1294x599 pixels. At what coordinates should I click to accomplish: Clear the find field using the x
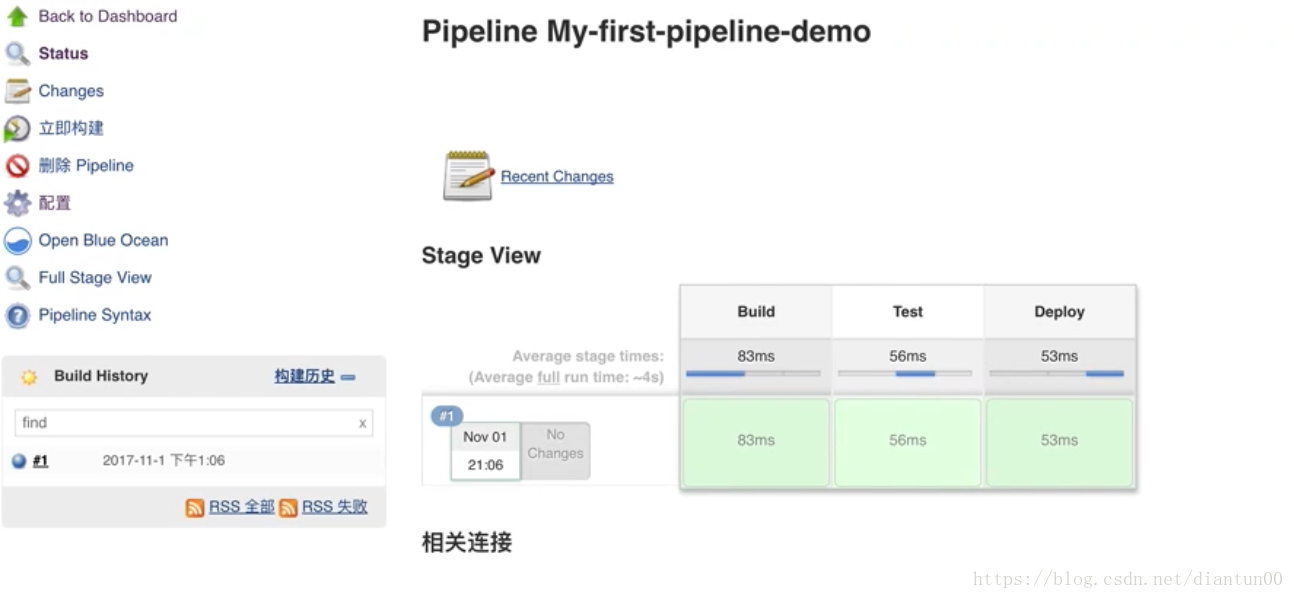click(x=361, y=423)
